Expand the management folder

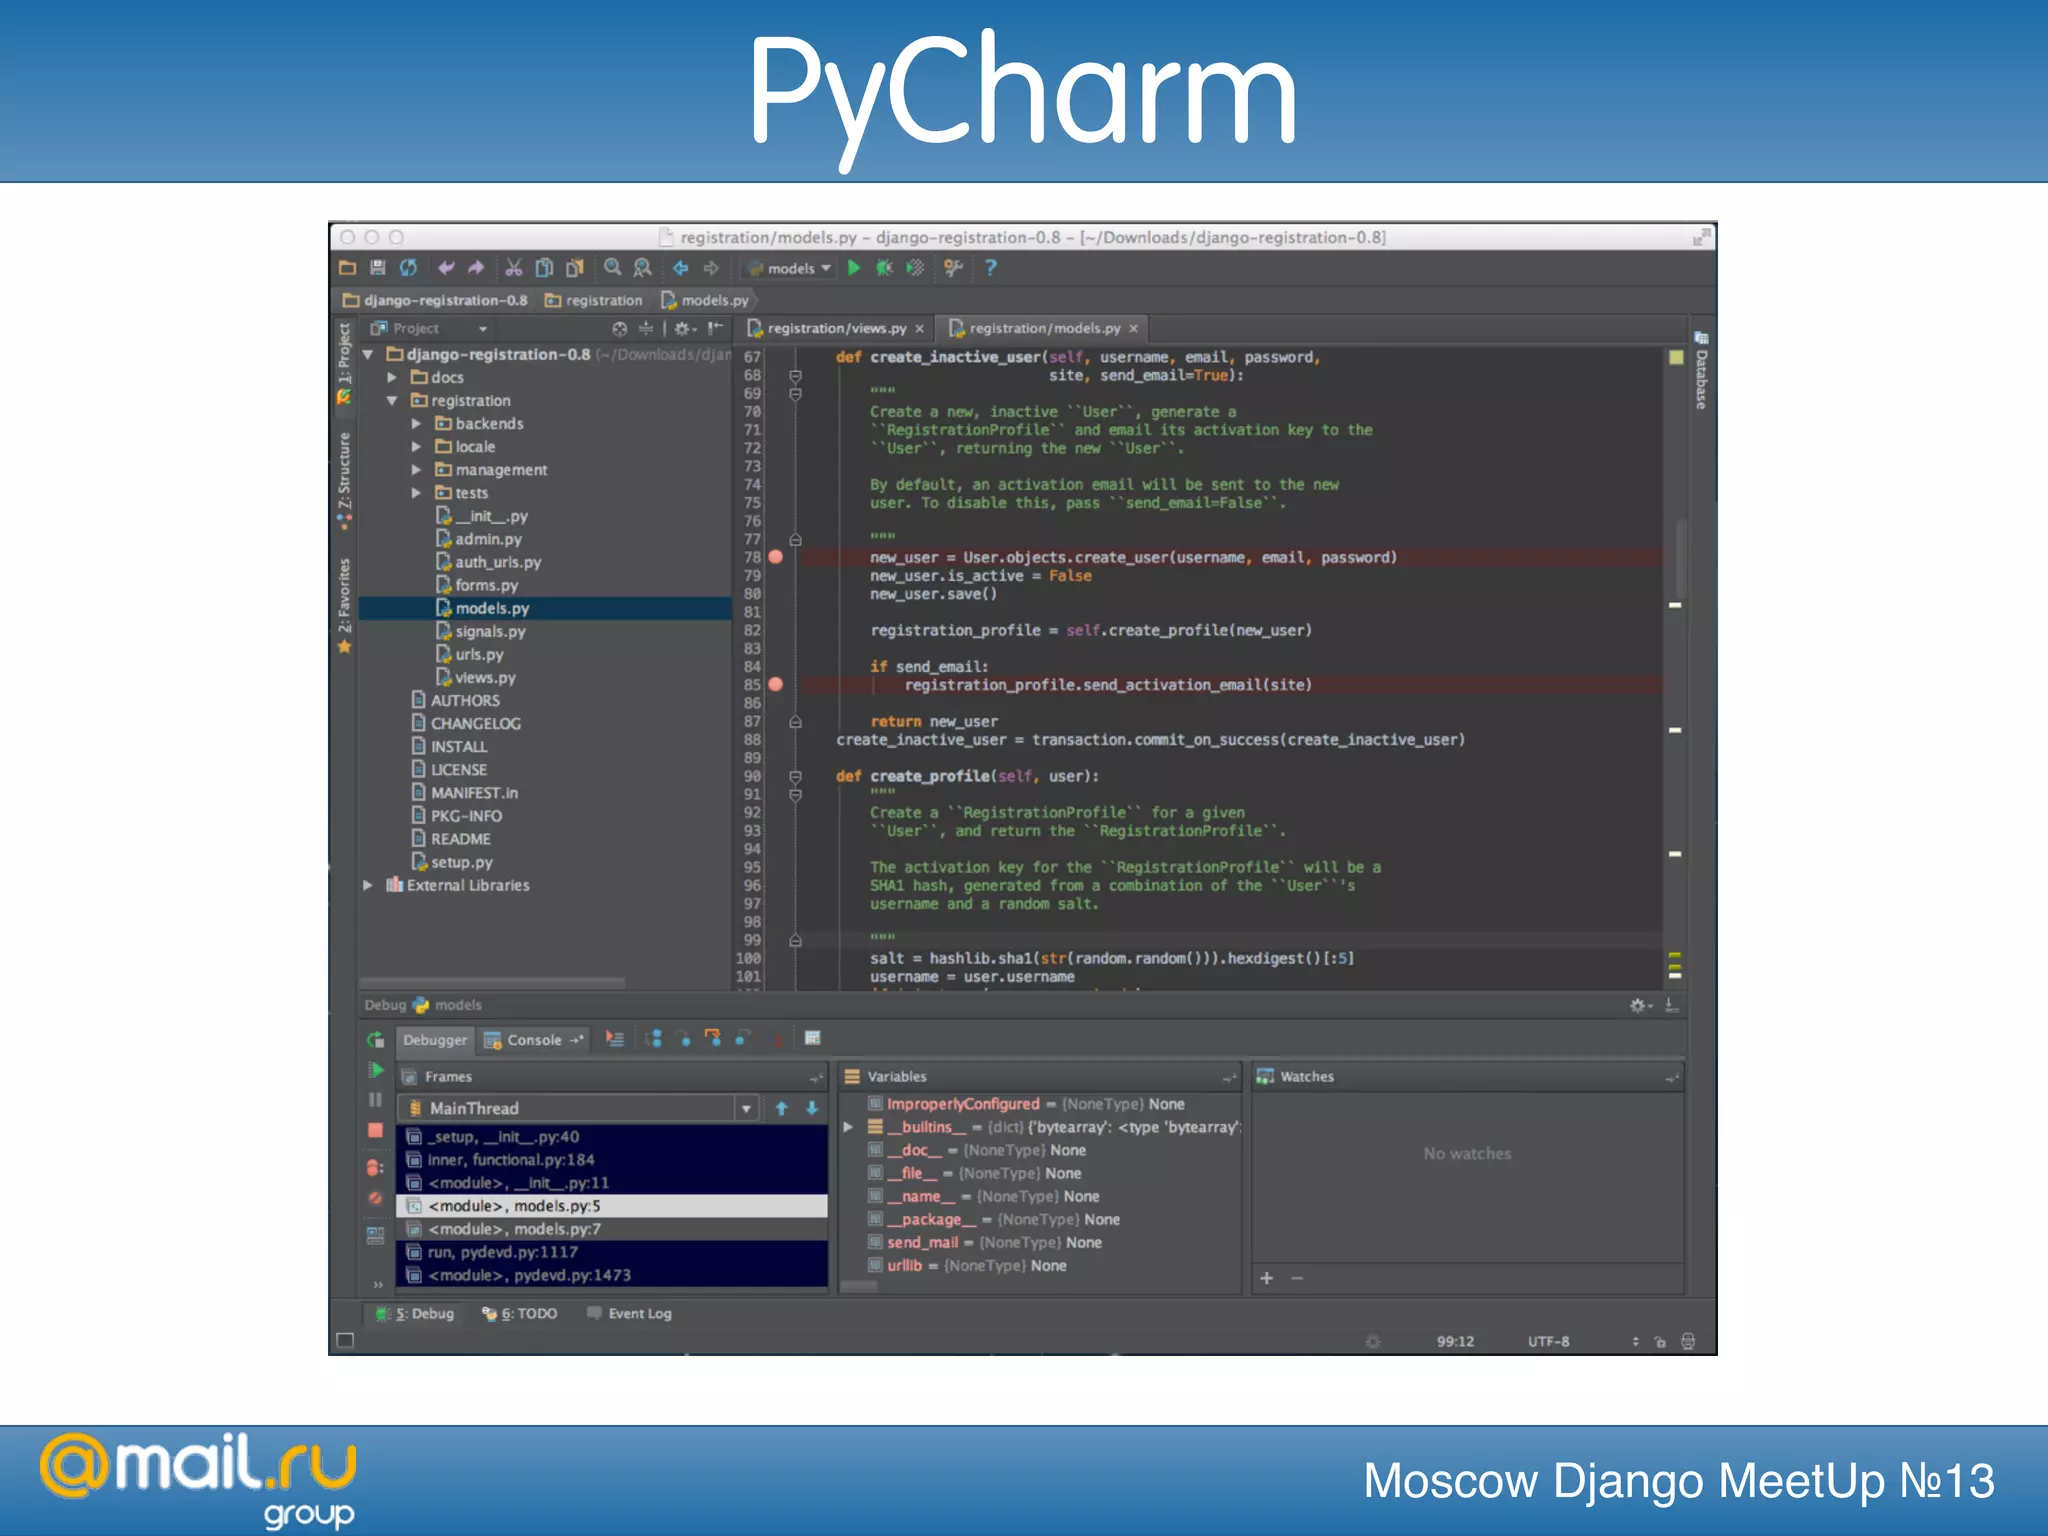pos(416,470)
